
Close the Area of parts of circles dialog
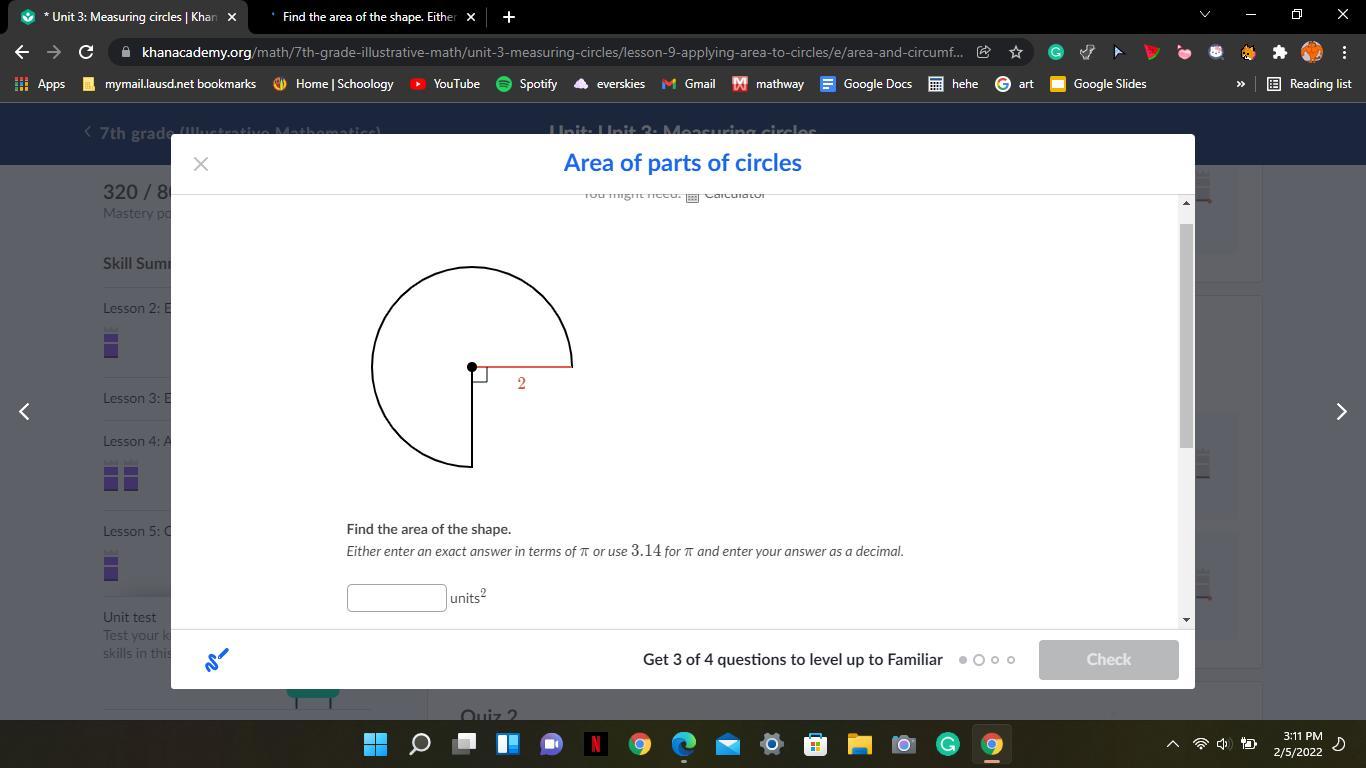point(201,164)
